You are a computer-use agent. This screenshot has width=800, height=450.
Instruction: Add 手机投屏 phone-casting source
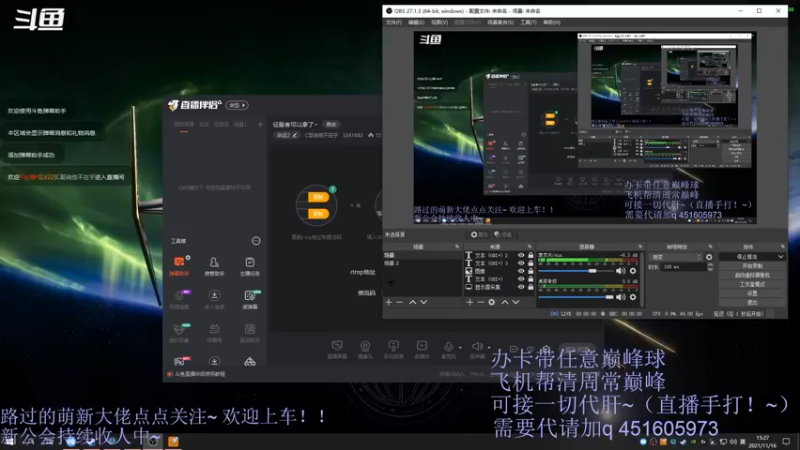click(393, 349)
